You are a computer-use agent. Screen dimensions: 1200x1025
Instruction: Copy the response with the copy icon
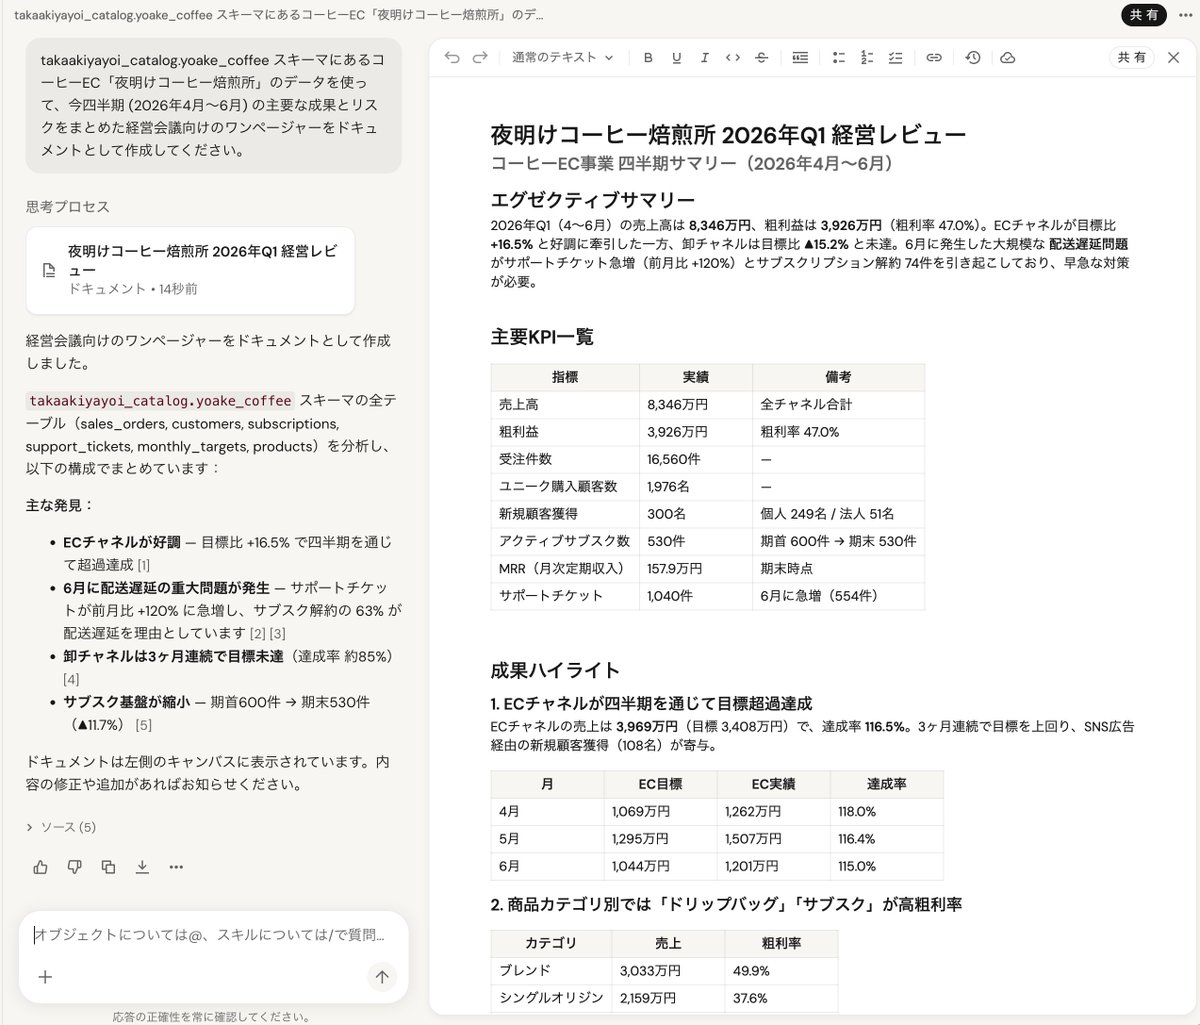tap(108, 867)
